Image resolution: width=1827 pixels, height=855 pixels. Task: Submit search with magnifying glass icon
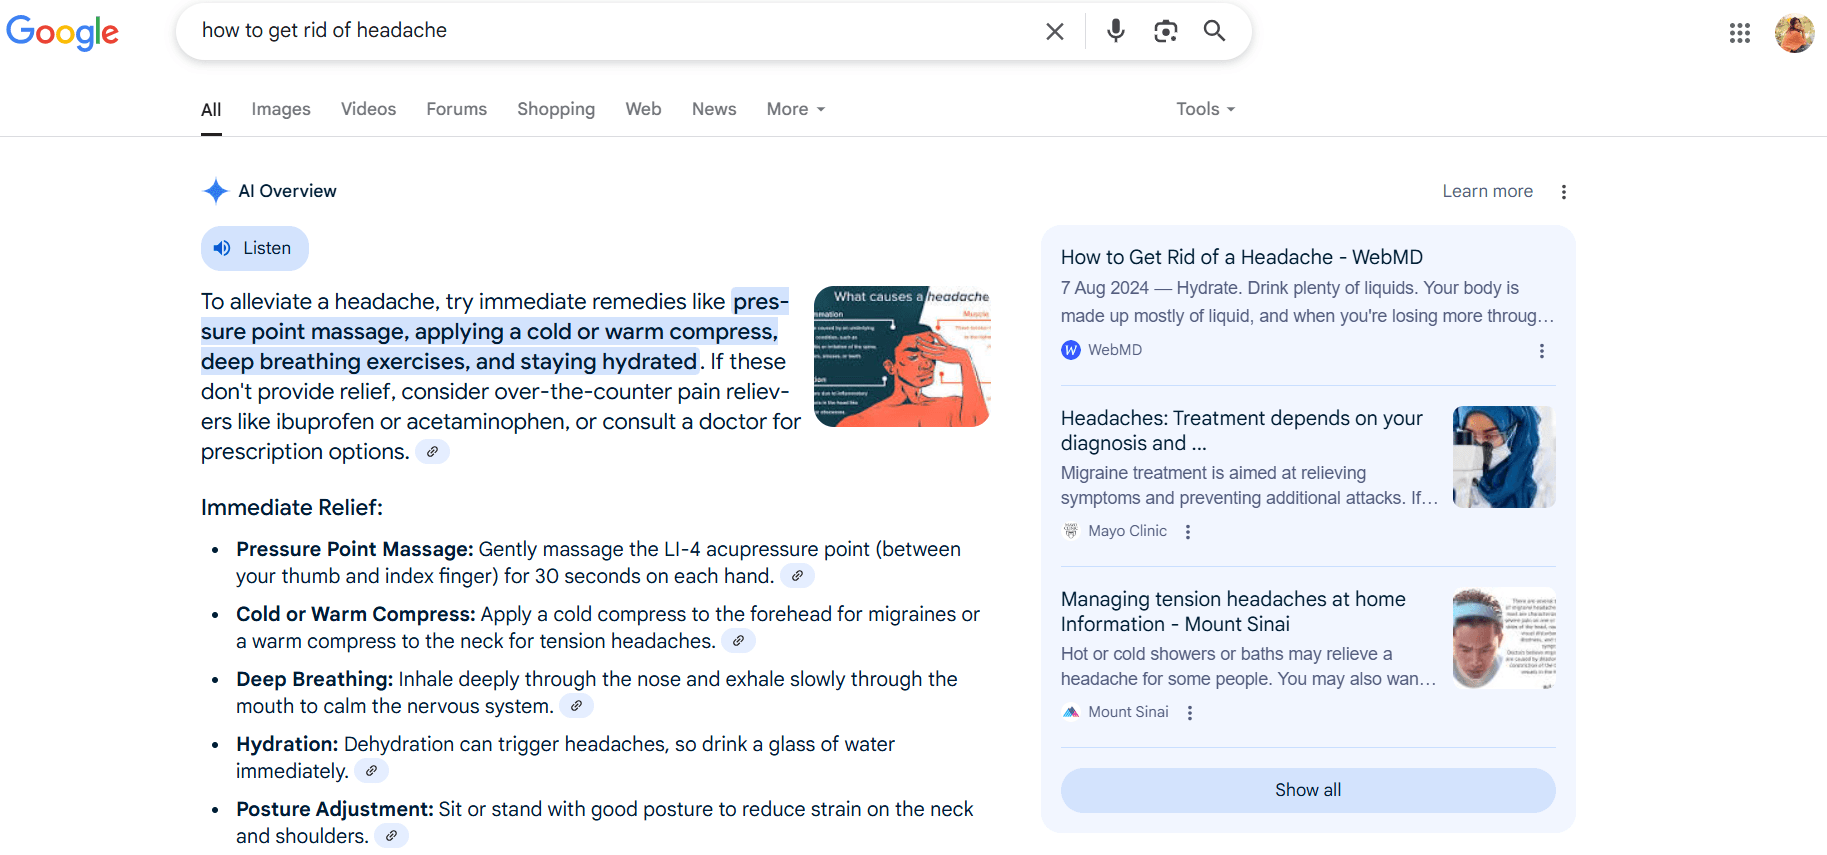click(x=1214, y=31)
